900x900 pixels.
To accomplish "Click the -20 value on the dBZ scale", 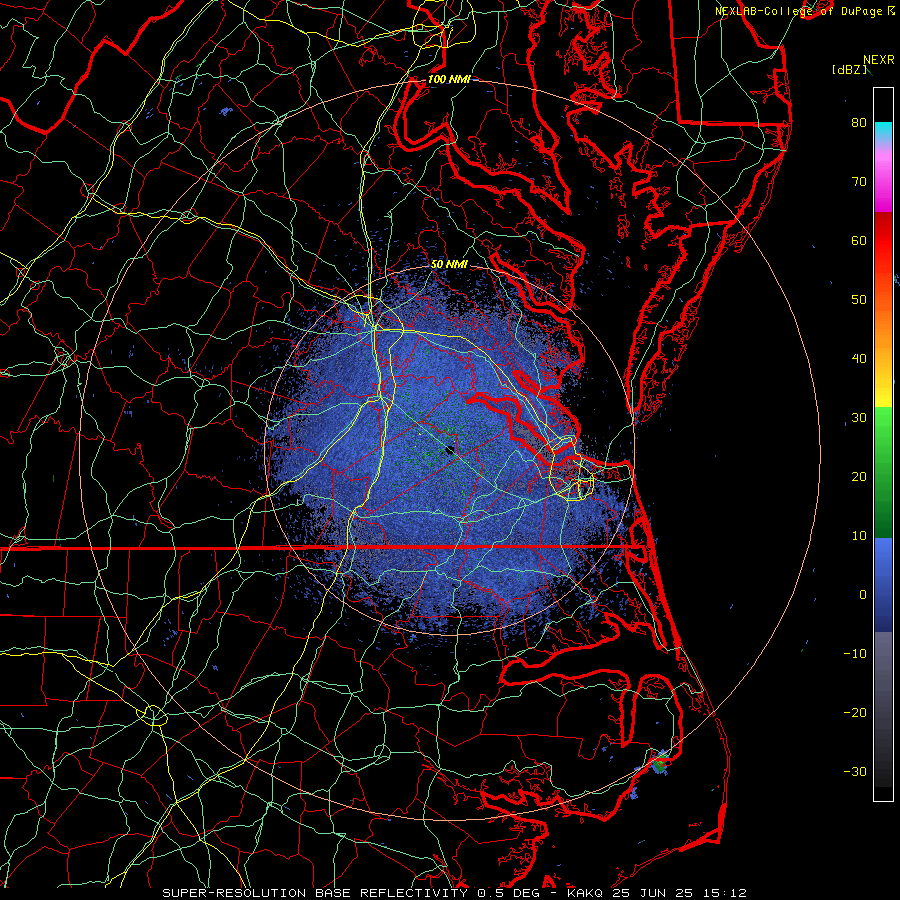I will [855, 713].
